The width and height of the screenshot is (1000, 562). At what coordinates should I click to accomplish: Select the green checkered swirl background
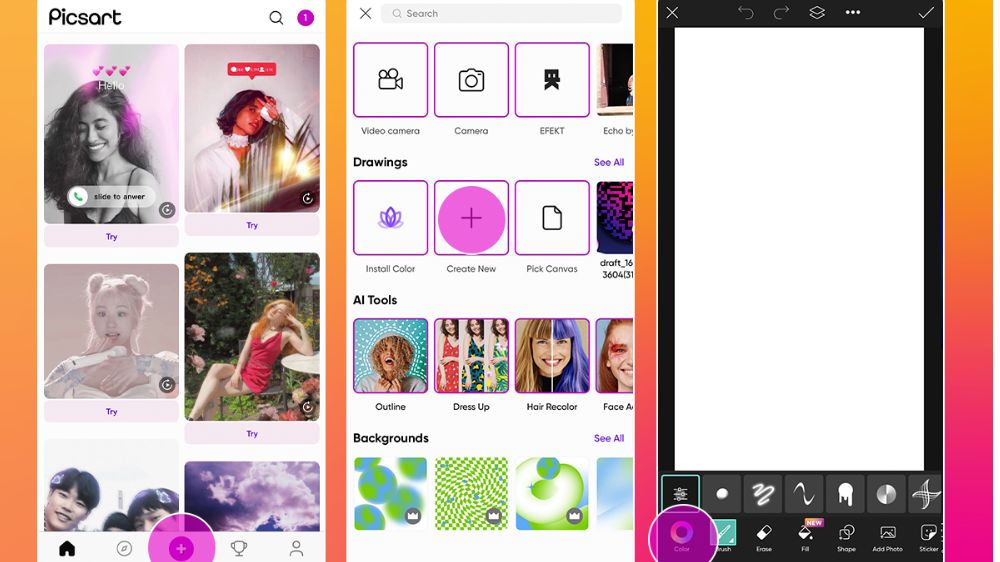(x=471, y=493)
